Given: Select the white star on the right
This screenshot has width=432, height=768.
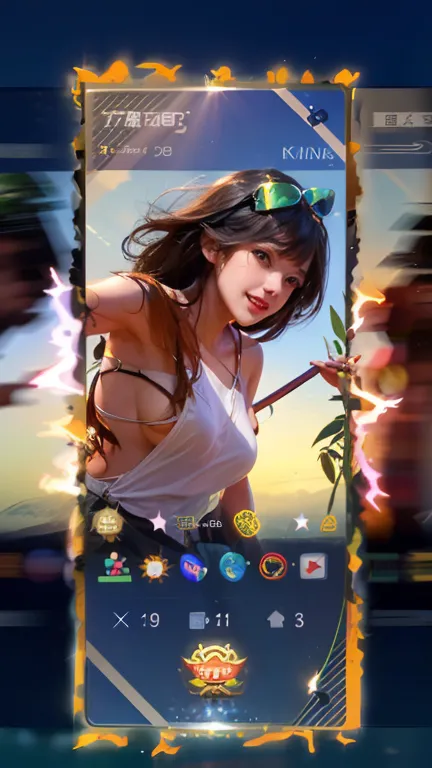Looking at the screenshot, I should point(301,522).
